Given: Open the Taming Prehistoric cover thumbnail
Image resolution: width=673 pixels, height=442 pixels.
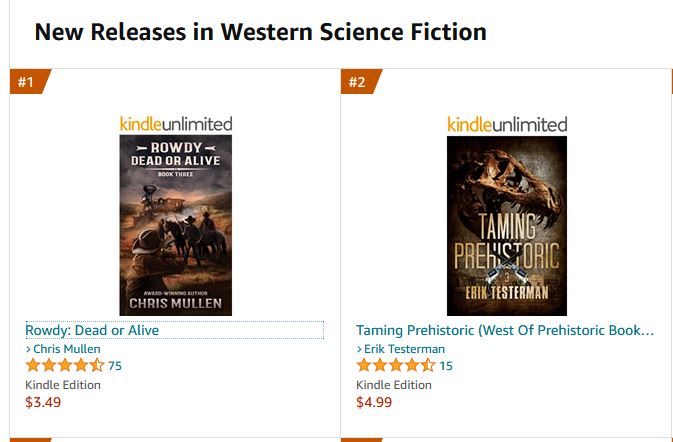Looking at the screenshot, I should 506,225.
